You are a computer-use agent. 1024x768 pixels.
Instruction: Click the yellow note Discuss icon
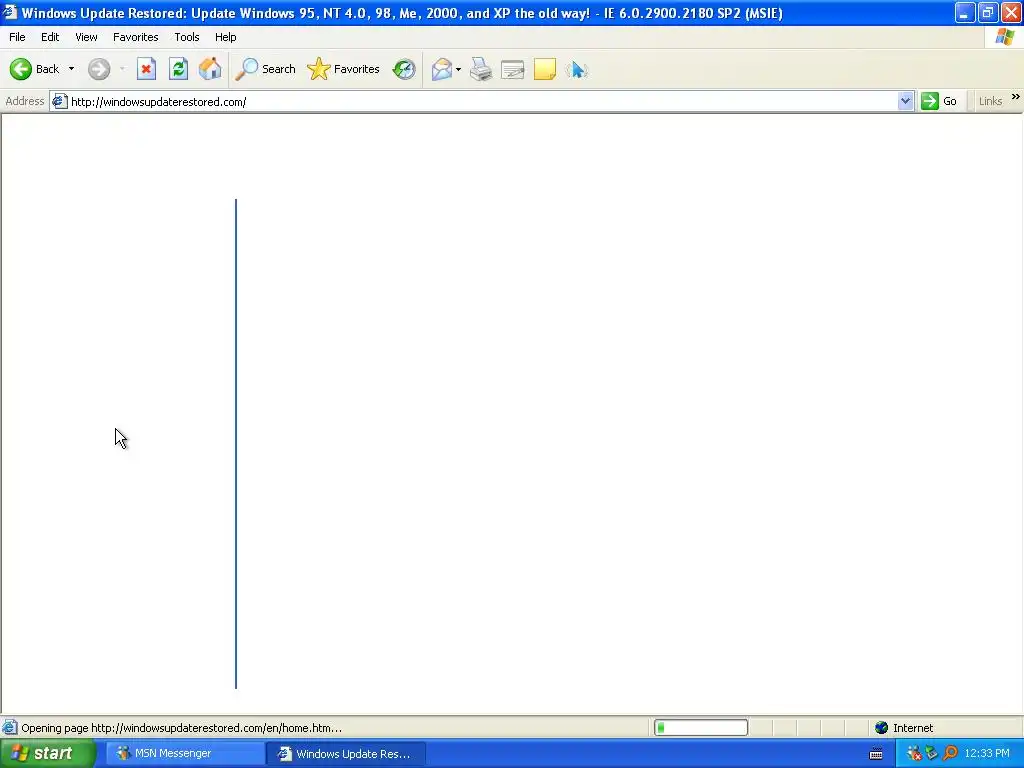pos(545,69)
